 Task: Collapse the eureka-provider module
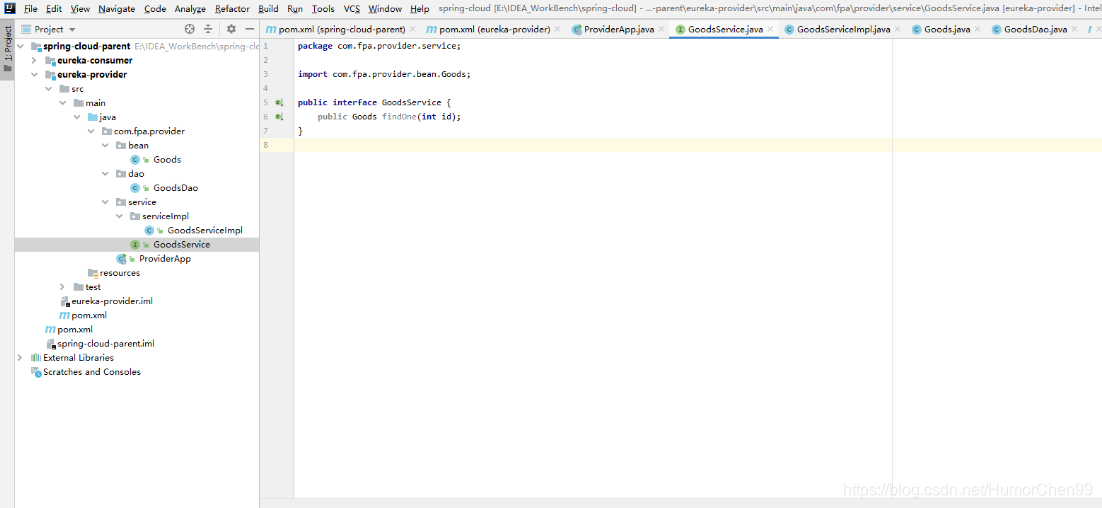click(x=33, y=74)
